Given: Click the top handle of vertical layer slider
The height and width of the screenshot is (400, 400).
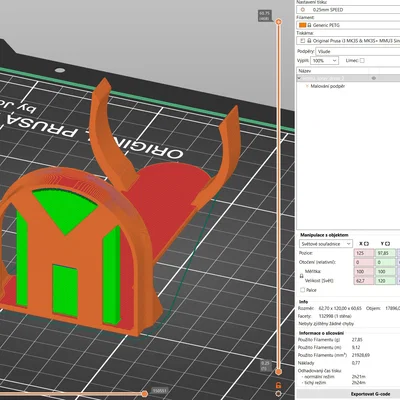Looking at the screenshot, I should click(x=279, y=22).
